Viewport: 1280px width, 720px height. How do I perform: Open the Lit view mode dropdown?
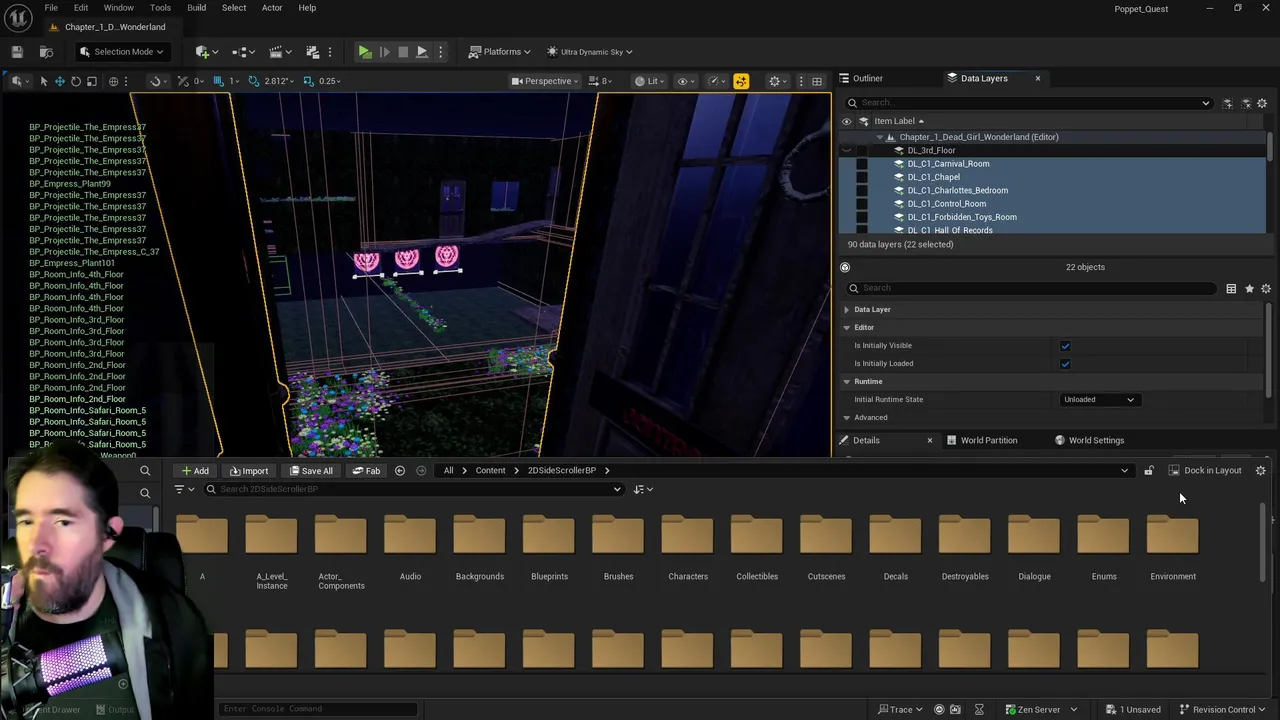pyautogui.click(x=651, y=81)
